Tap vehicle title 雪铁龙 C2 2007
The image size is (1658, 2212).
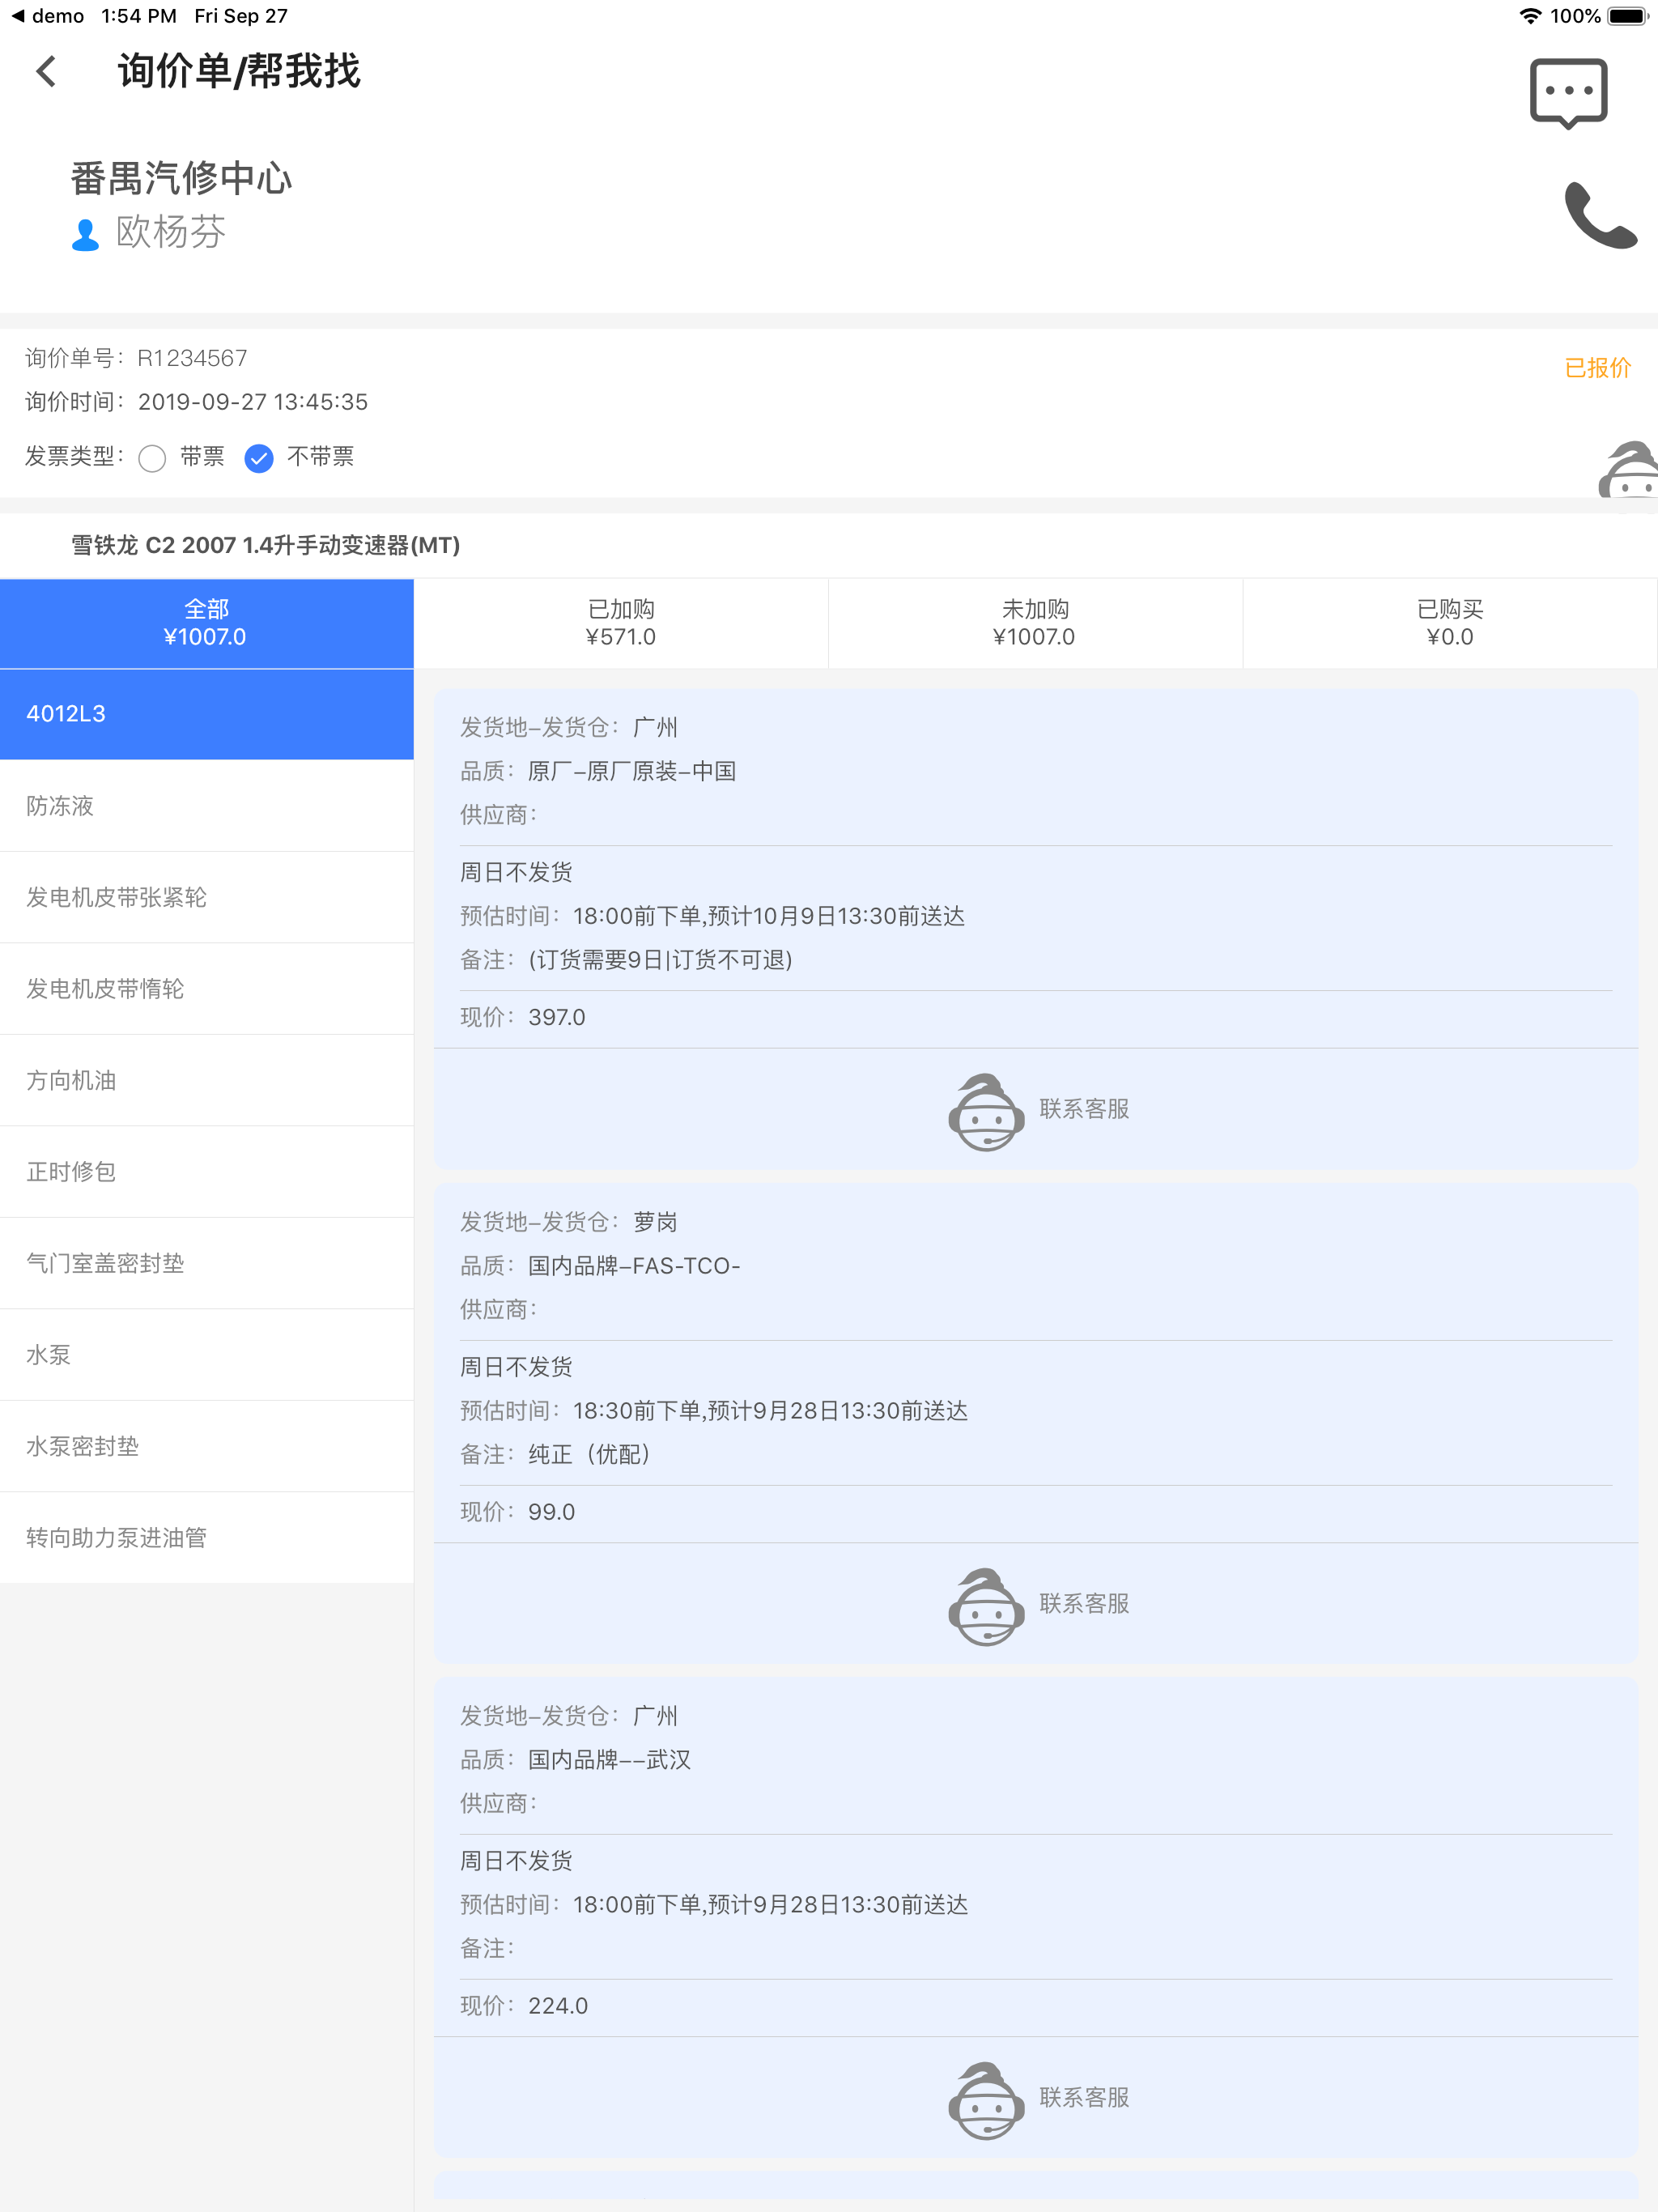pyautogui.click(x=265, y=545)
